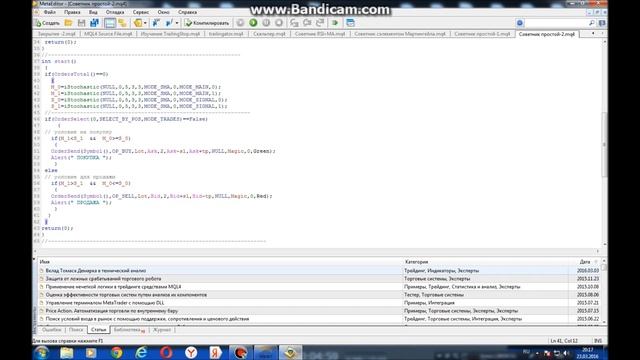
Task: Open the Windows Start button
Action: tap(42, 353)
